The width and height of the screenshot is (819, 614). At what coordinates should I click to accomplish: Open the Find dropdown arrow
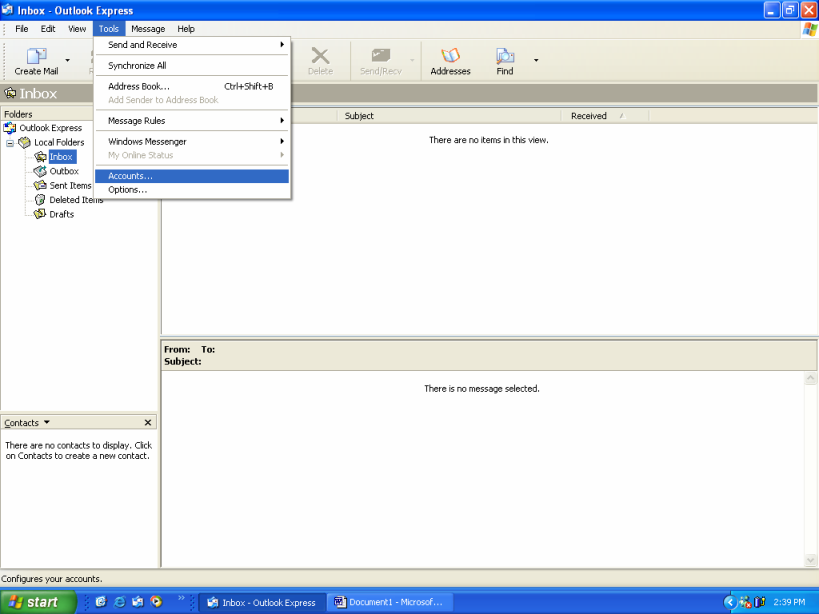pyautogui.click(x=536, y=60)
